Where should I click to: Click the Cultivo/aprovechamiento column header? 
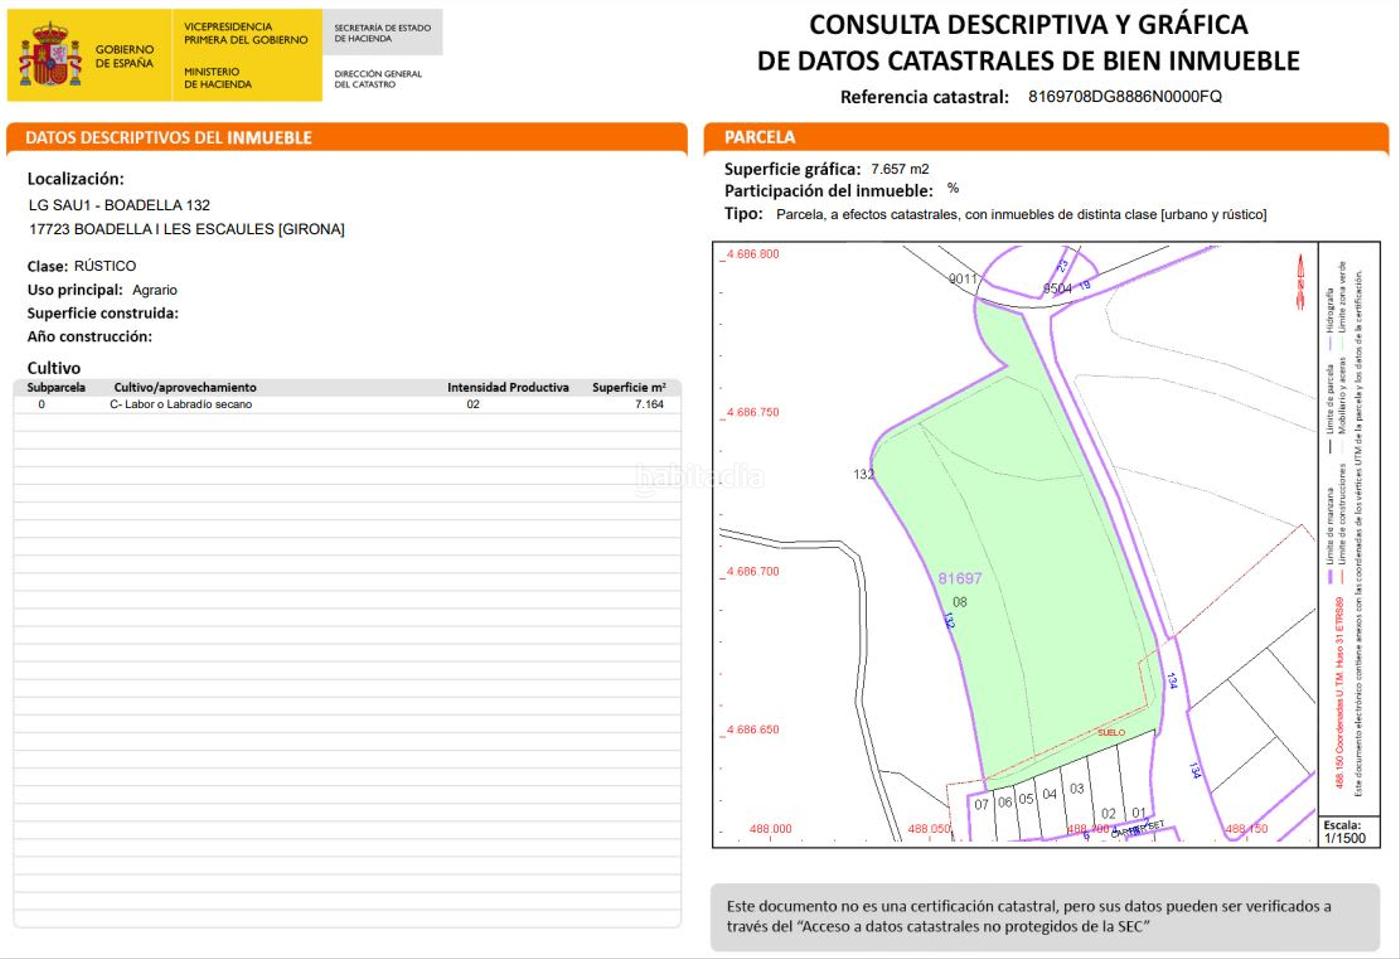click(x=185, y=387)
